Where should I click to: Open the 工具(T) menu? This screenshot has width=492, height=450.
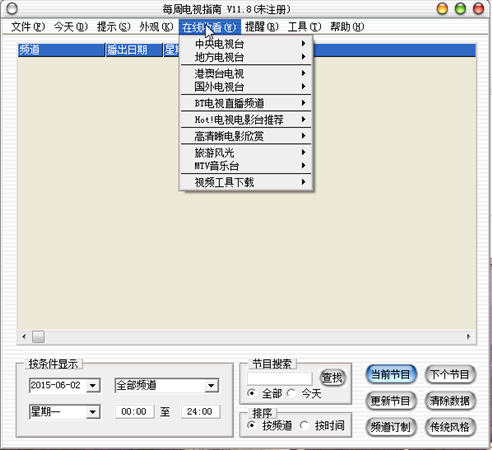point(304,27)
